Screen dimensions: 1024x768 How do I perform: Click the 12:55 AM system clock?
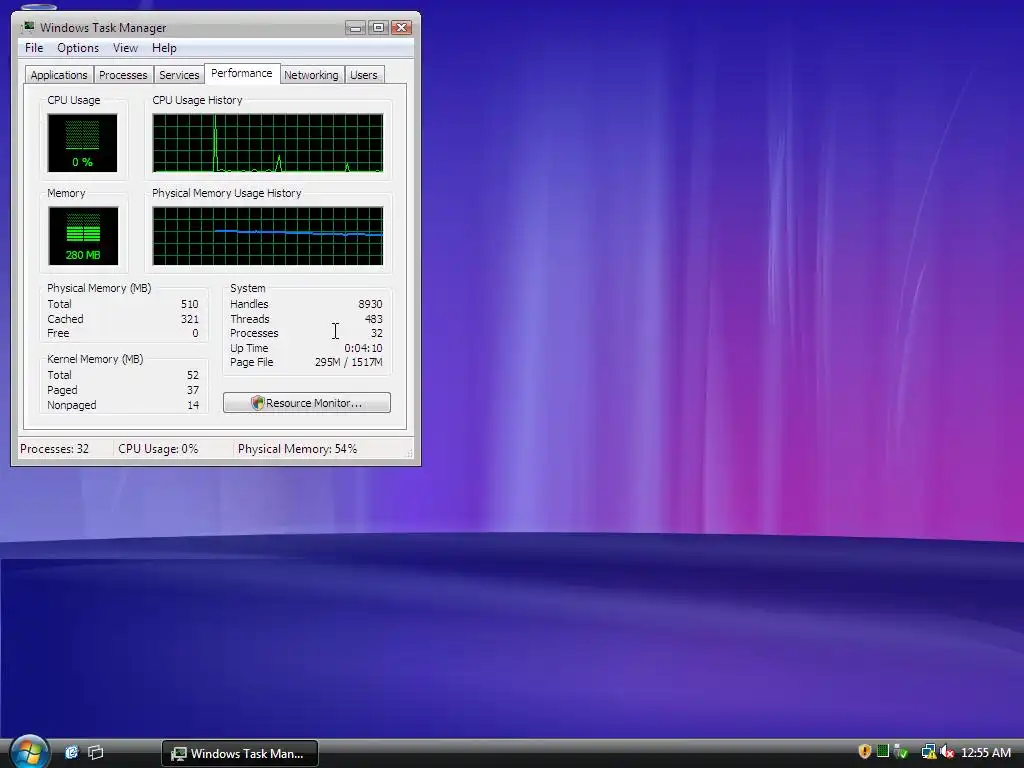(x=985, y=752)
